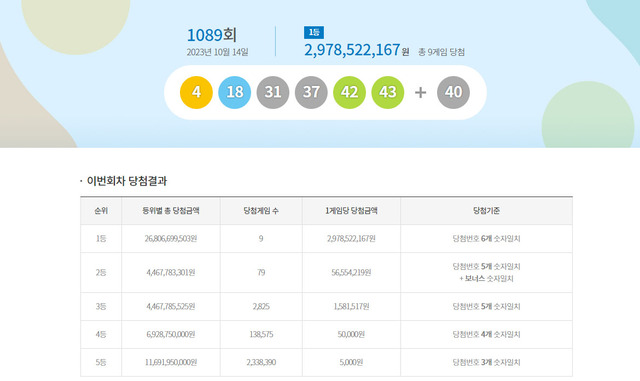Click the 5등 rank cell
The image size is (640, 381).
click(101, 362)
